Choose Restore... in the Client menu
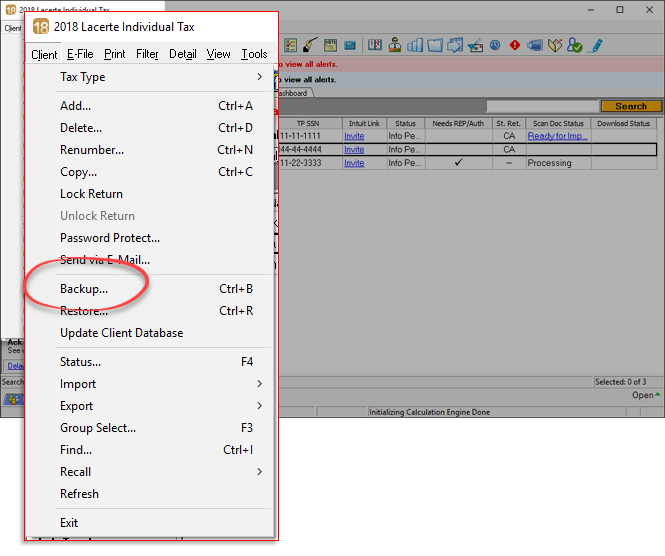 tap(84, 311)
